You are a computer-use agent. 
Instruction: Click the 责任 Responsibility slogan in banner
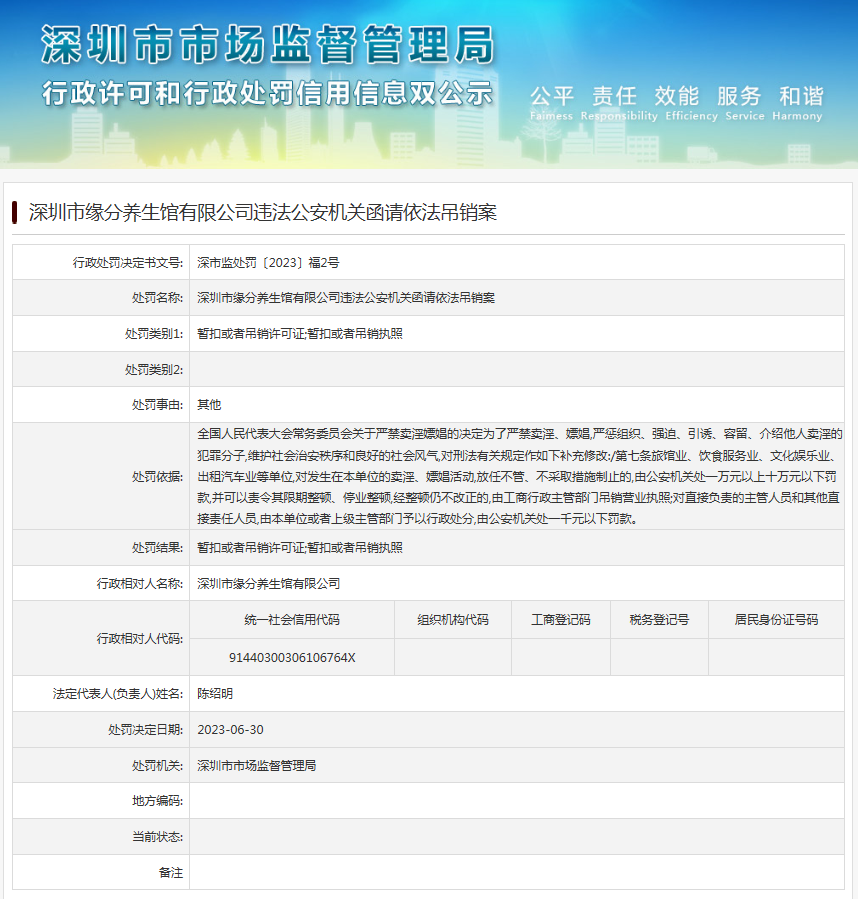click(x=618, y=103)
